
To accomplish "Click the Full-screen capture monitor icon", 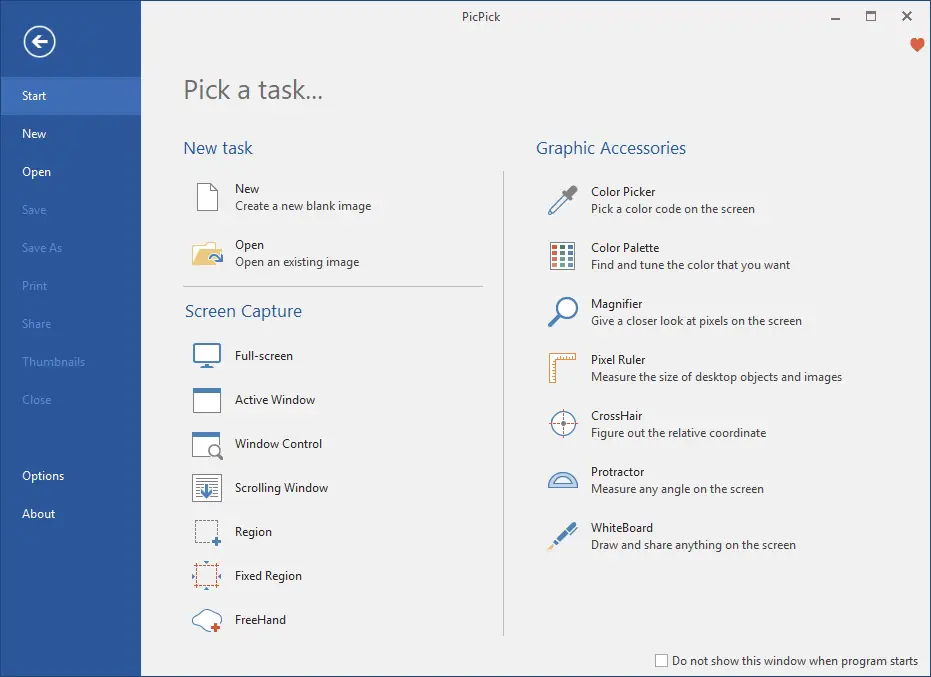I will [207, 356].
